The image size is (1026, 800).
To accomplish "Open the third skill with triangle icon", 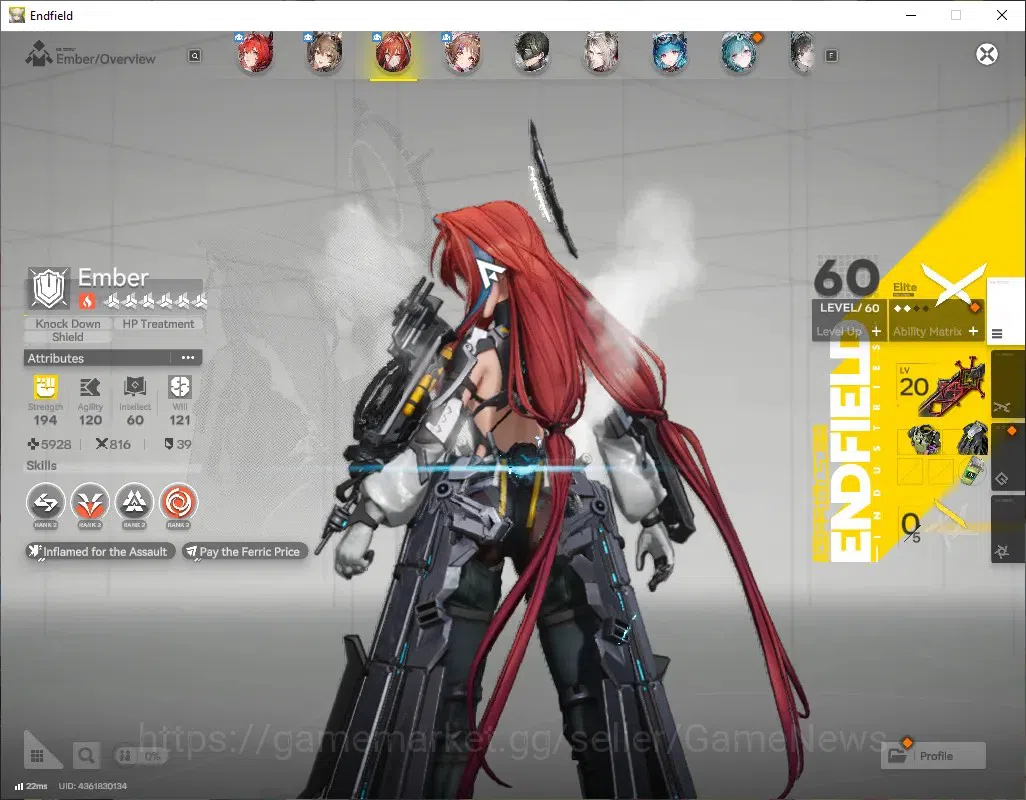I will click(x=134, y=502).
